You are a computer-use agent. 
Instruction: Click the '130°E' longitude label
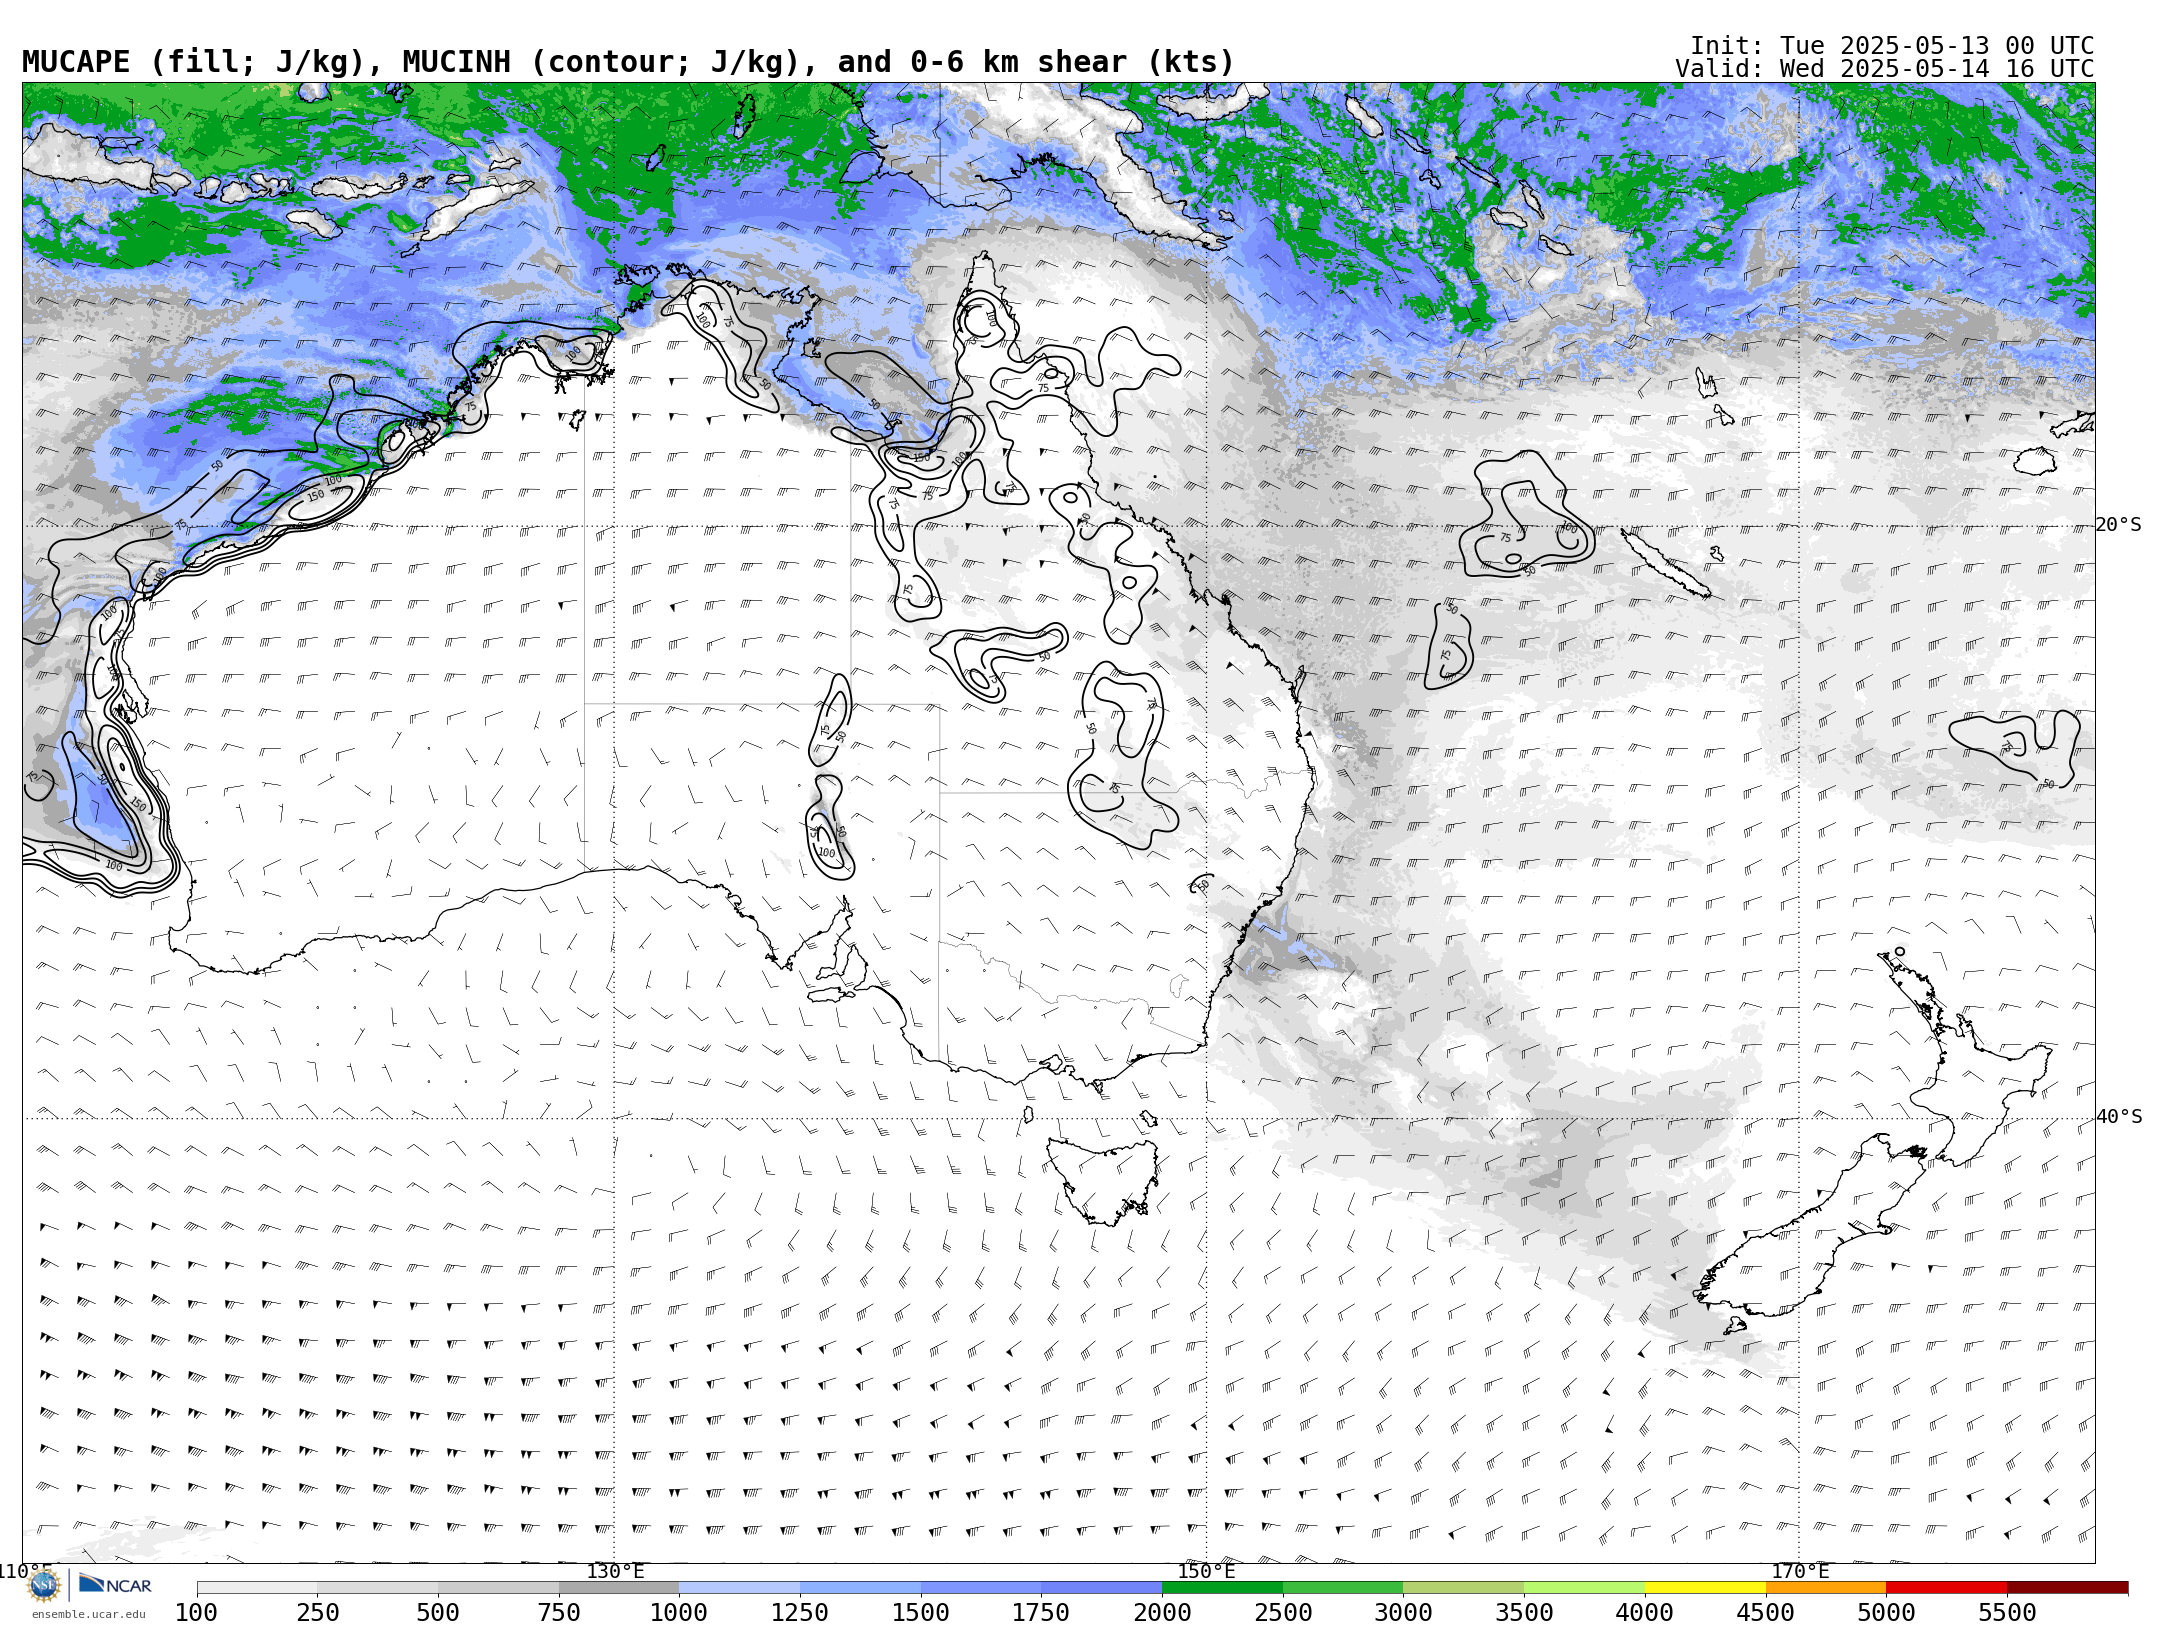pyautogui.click(x=615, y=1571)
